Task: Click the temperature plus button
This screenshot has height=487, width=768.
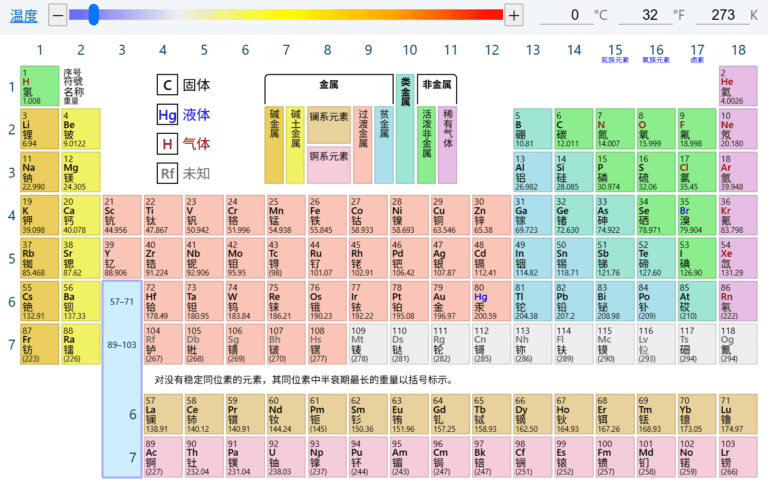Action: (513, 15)
